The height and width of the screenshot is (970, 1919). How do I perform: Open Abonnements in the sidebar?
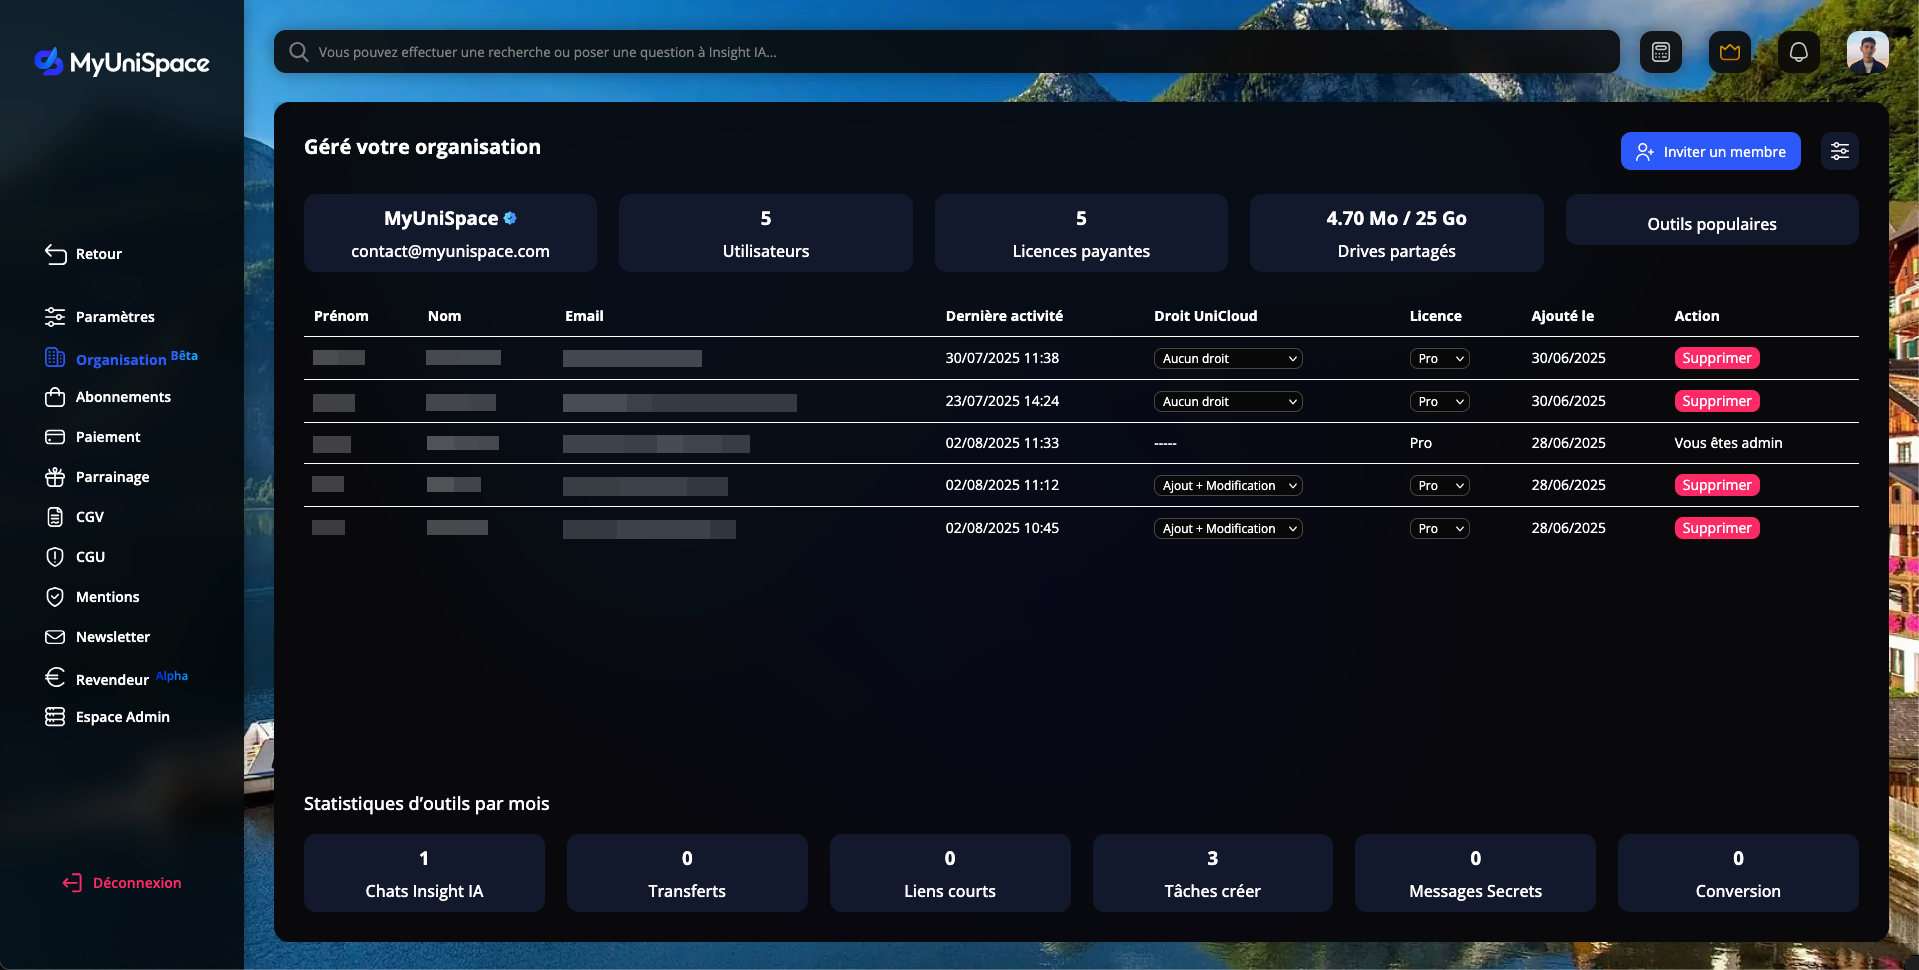(123, 397)
